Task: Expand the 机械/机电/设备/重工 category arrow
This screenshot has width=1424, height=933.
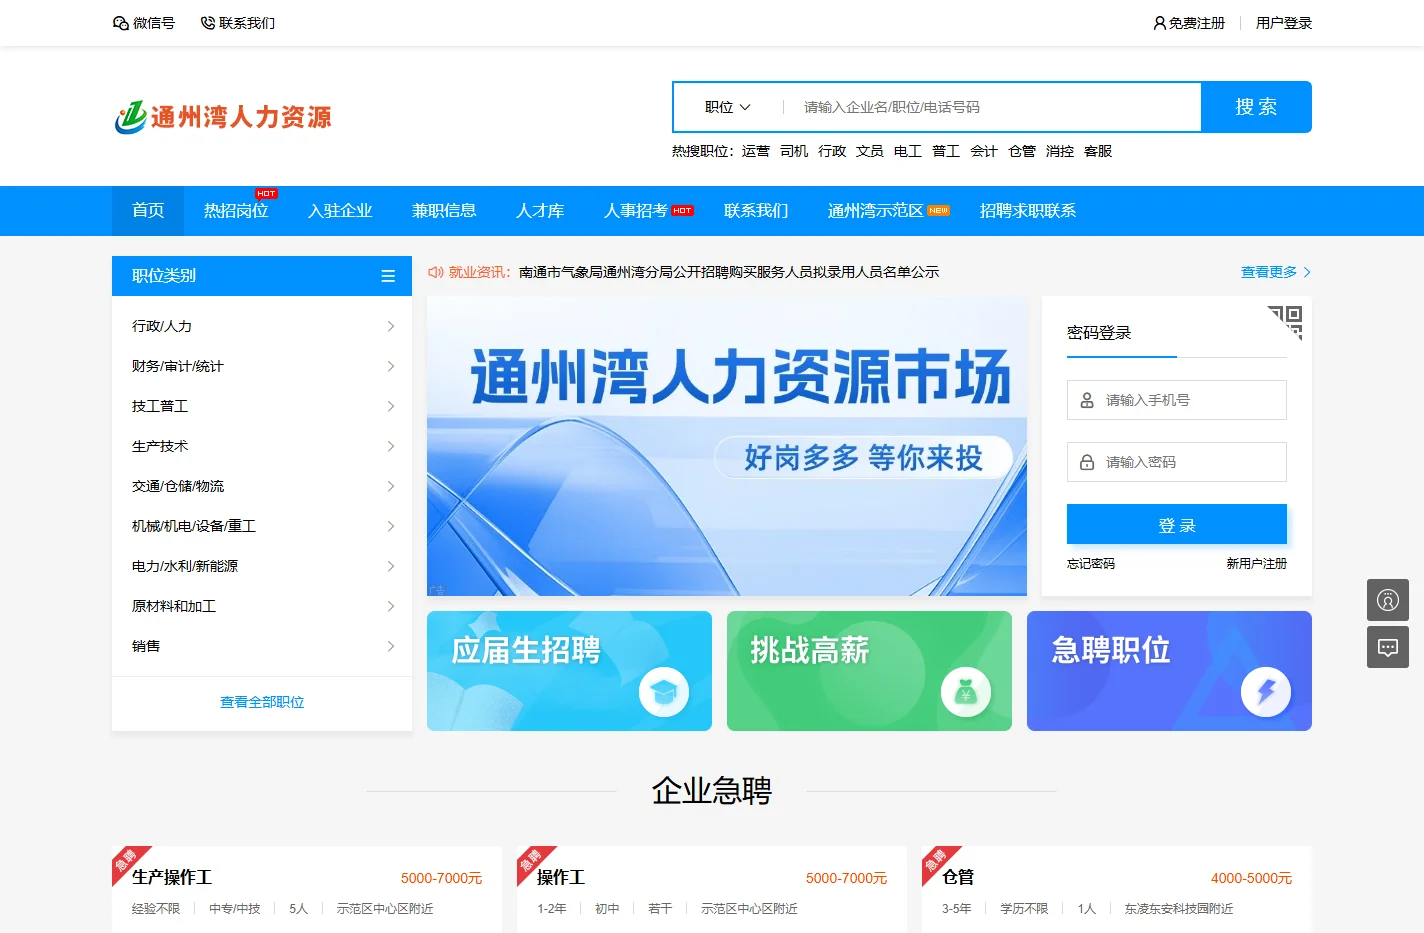Action: (391, 526)
